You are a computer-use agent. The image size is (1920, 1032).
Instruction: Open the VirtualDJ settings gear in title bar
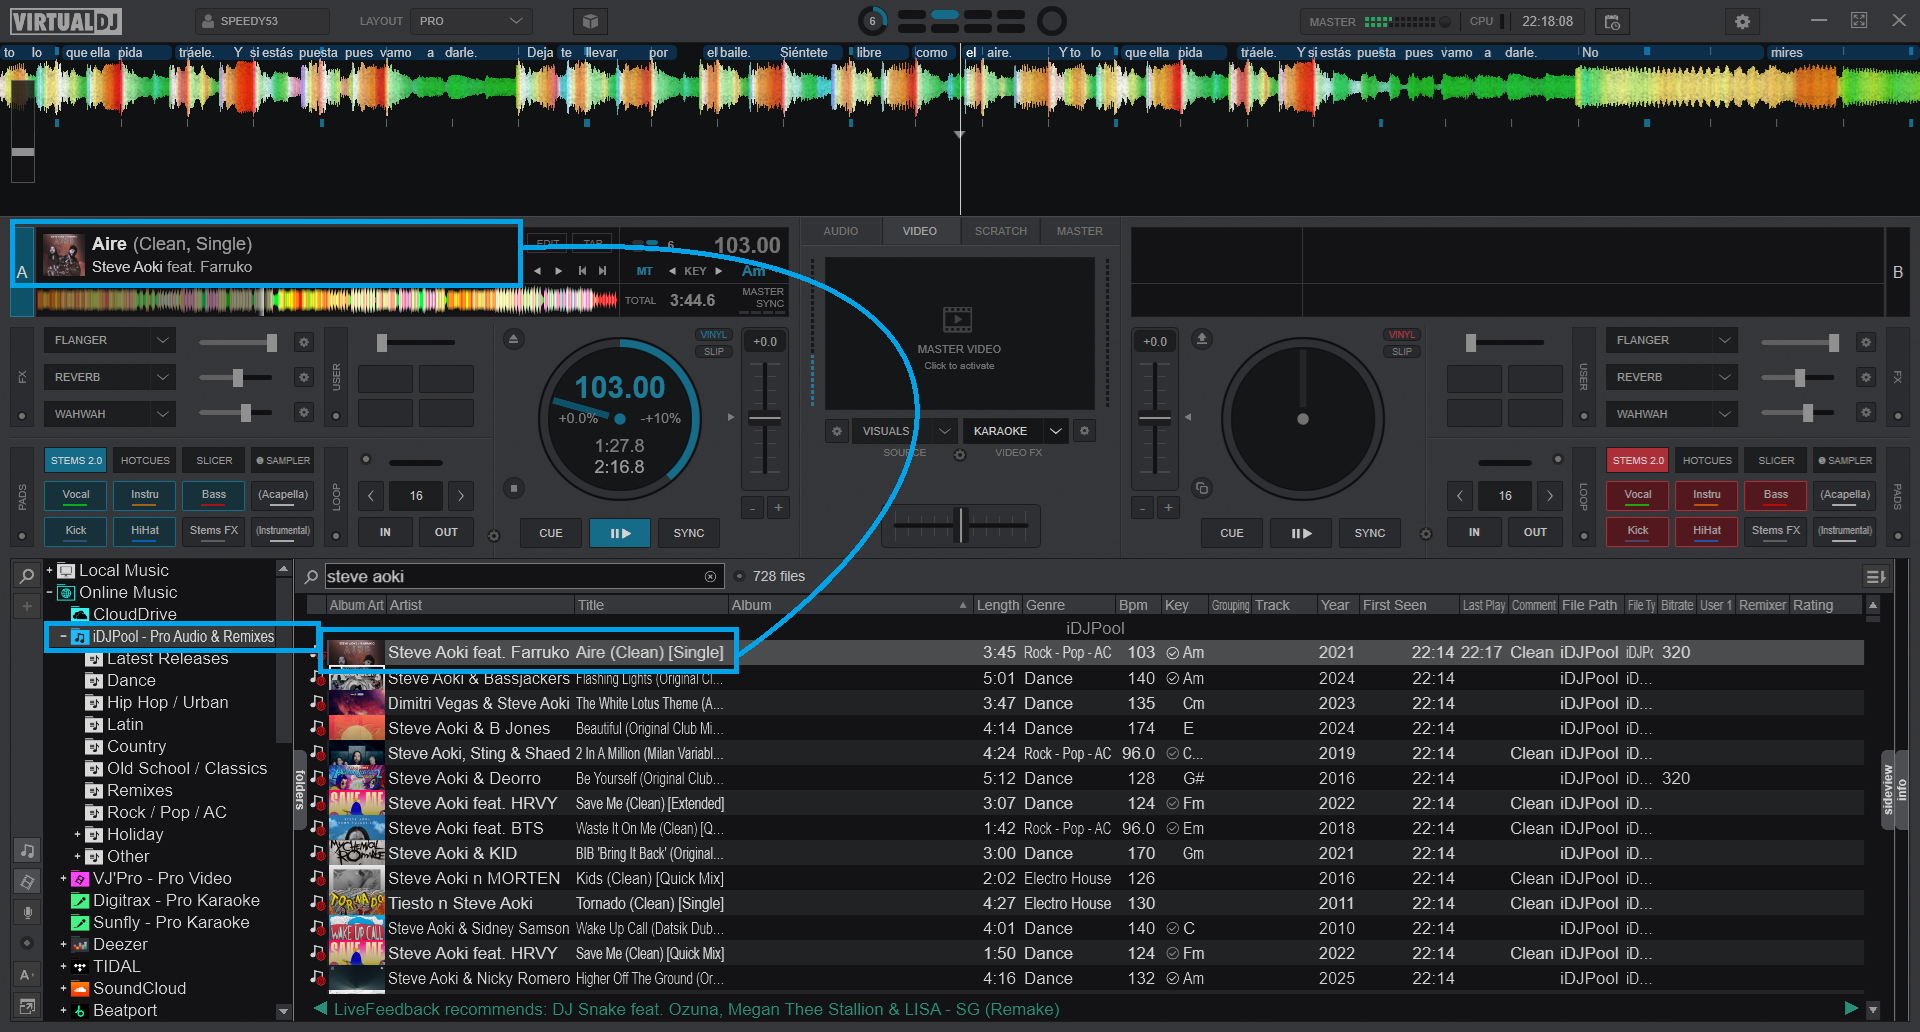click(1742, 21)
